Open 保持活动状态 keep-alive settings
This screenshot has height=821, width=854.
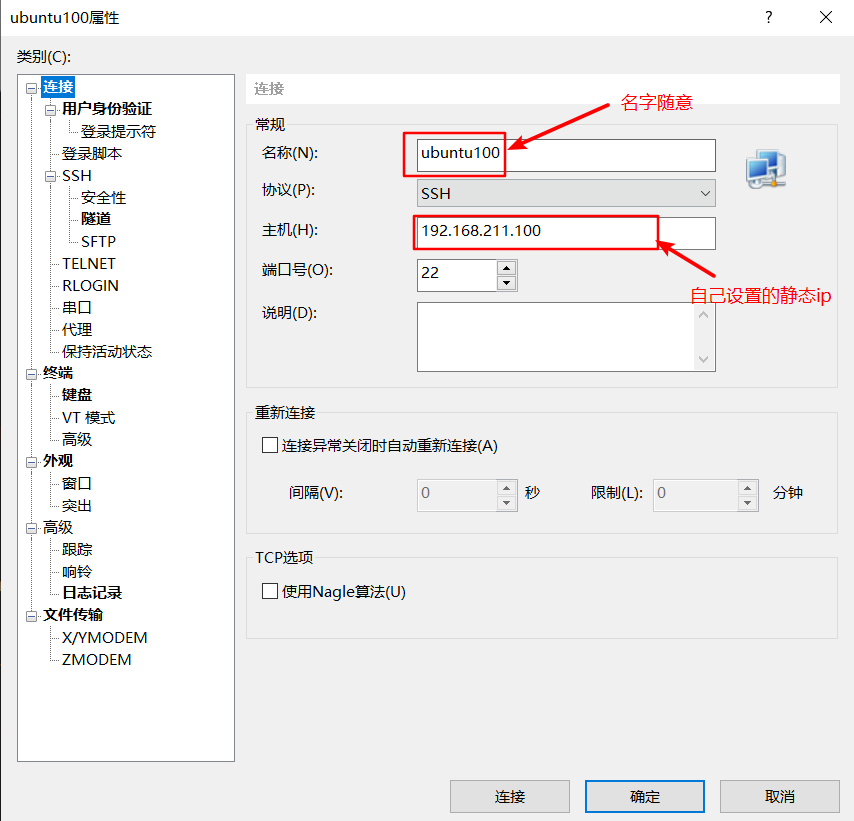tap(107, 351)
